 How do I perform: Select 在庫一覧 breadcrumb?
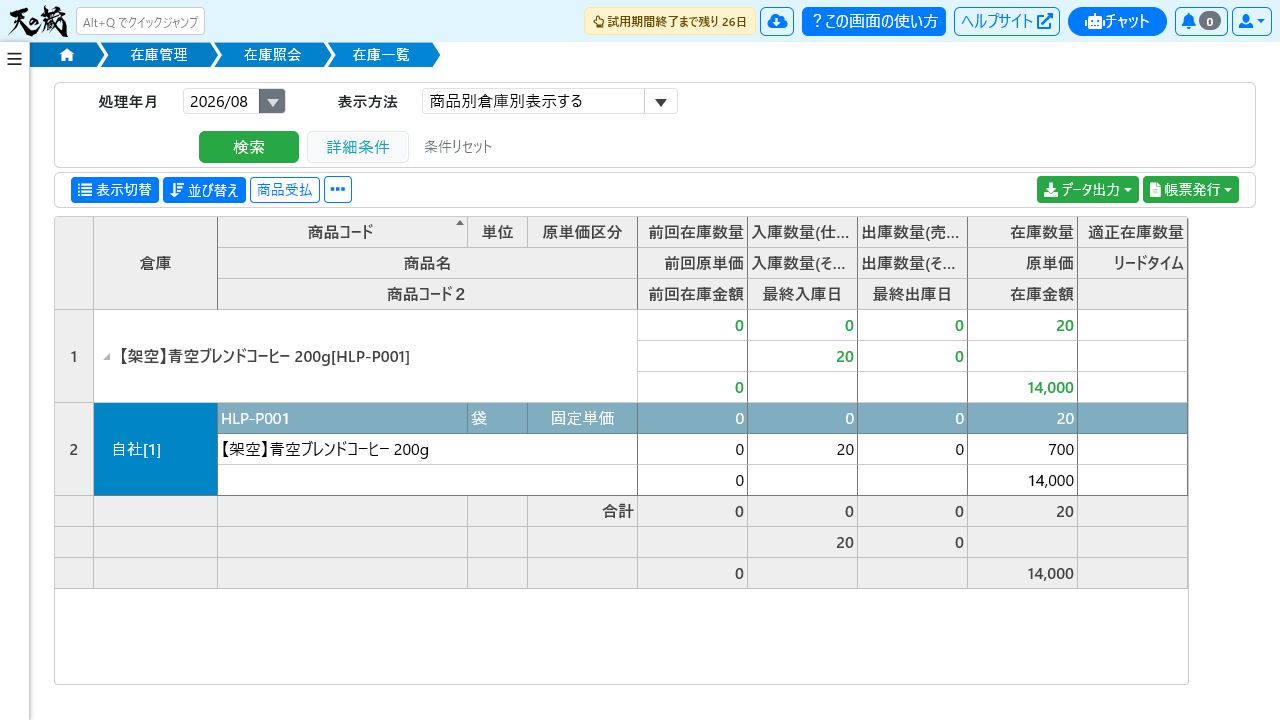point(381,55)
